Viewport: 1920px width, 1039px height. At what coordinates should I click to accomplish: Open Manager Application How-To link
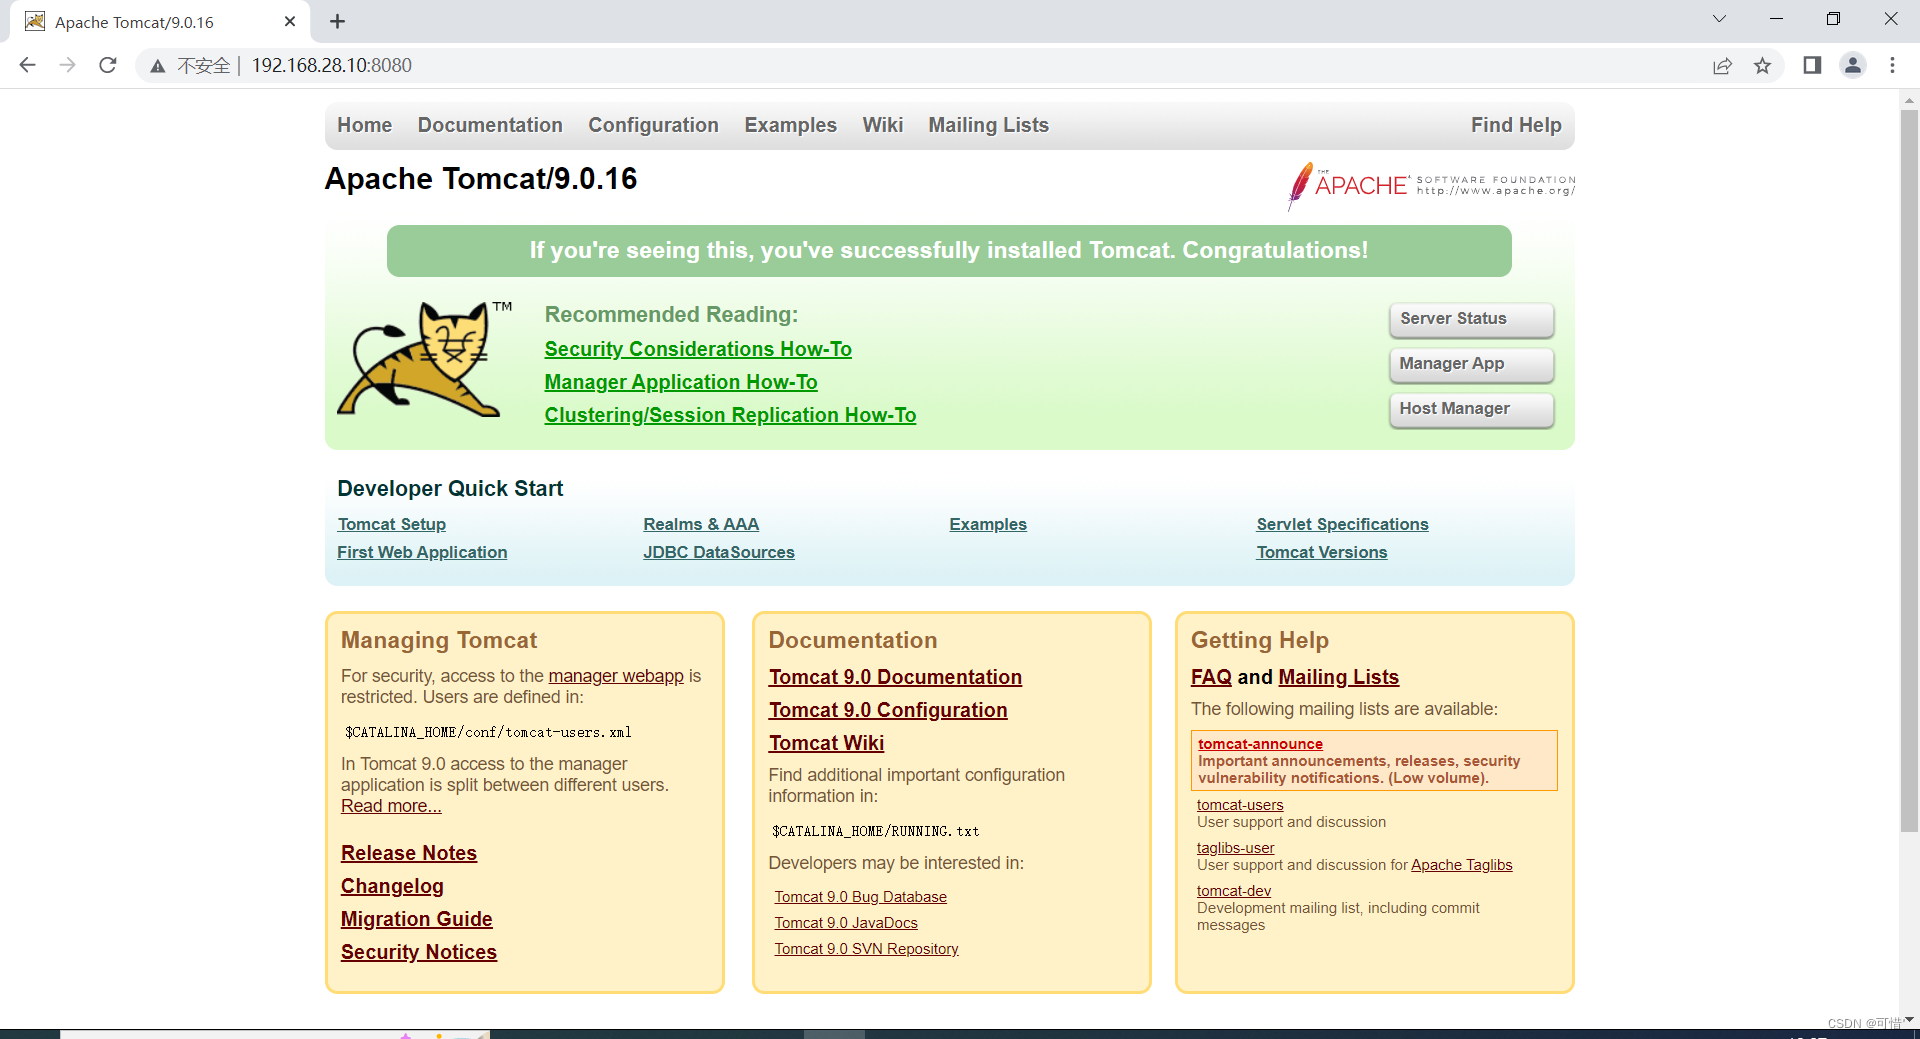681,382
